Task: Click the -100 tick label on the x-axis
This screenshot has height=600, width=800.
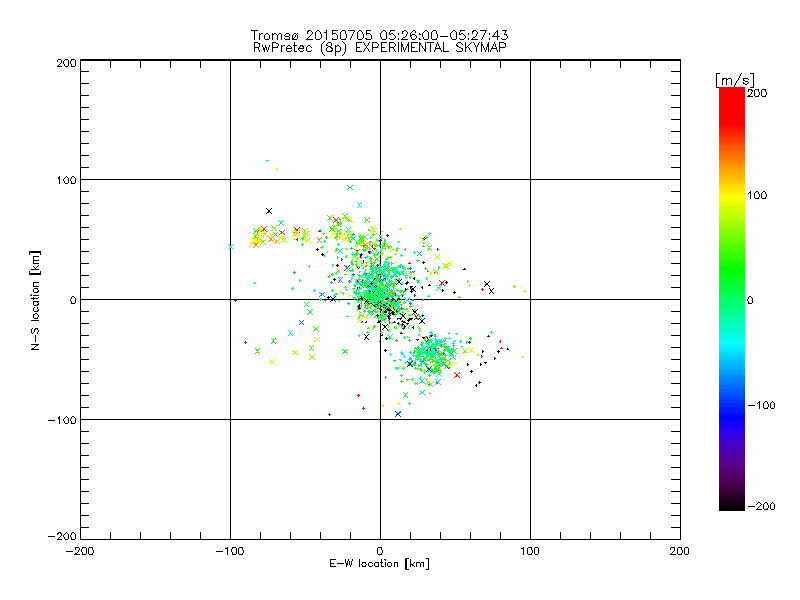Action: [x=229, y=551]
